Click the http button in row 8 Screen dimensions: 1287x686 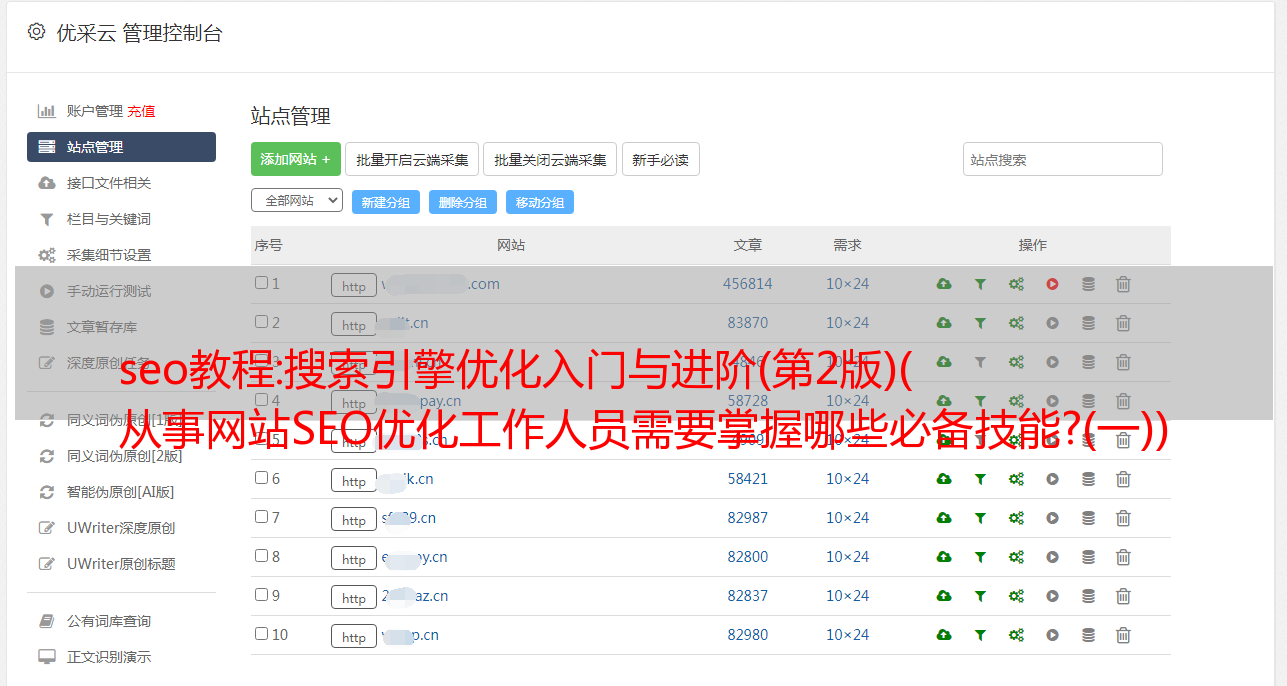pos(354,558)
